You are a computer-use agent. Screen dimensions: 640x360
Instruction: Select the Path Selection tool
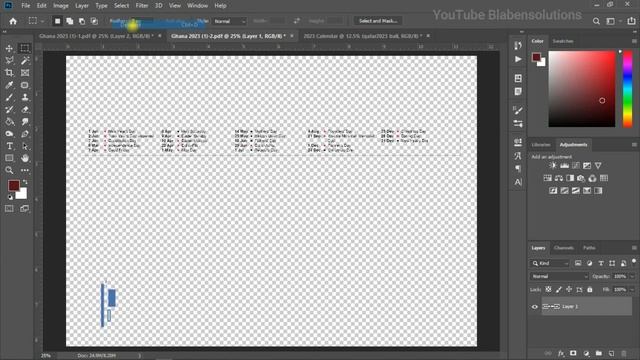[25, 146]
